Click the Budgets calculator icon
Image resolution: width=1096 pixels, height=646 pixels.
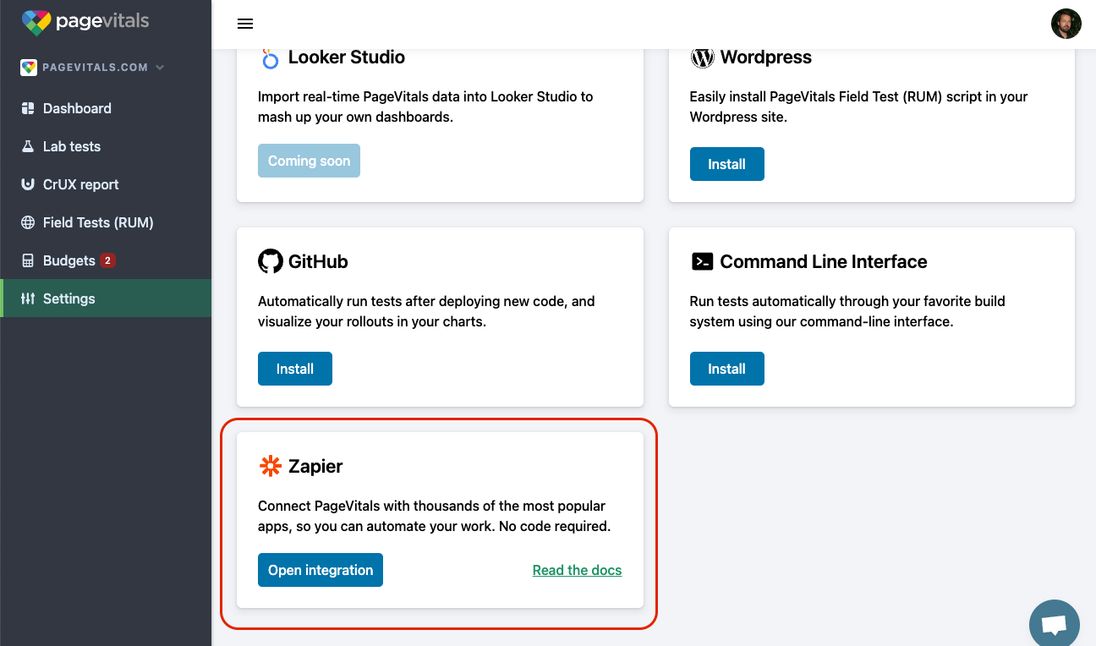click(29, 260)
